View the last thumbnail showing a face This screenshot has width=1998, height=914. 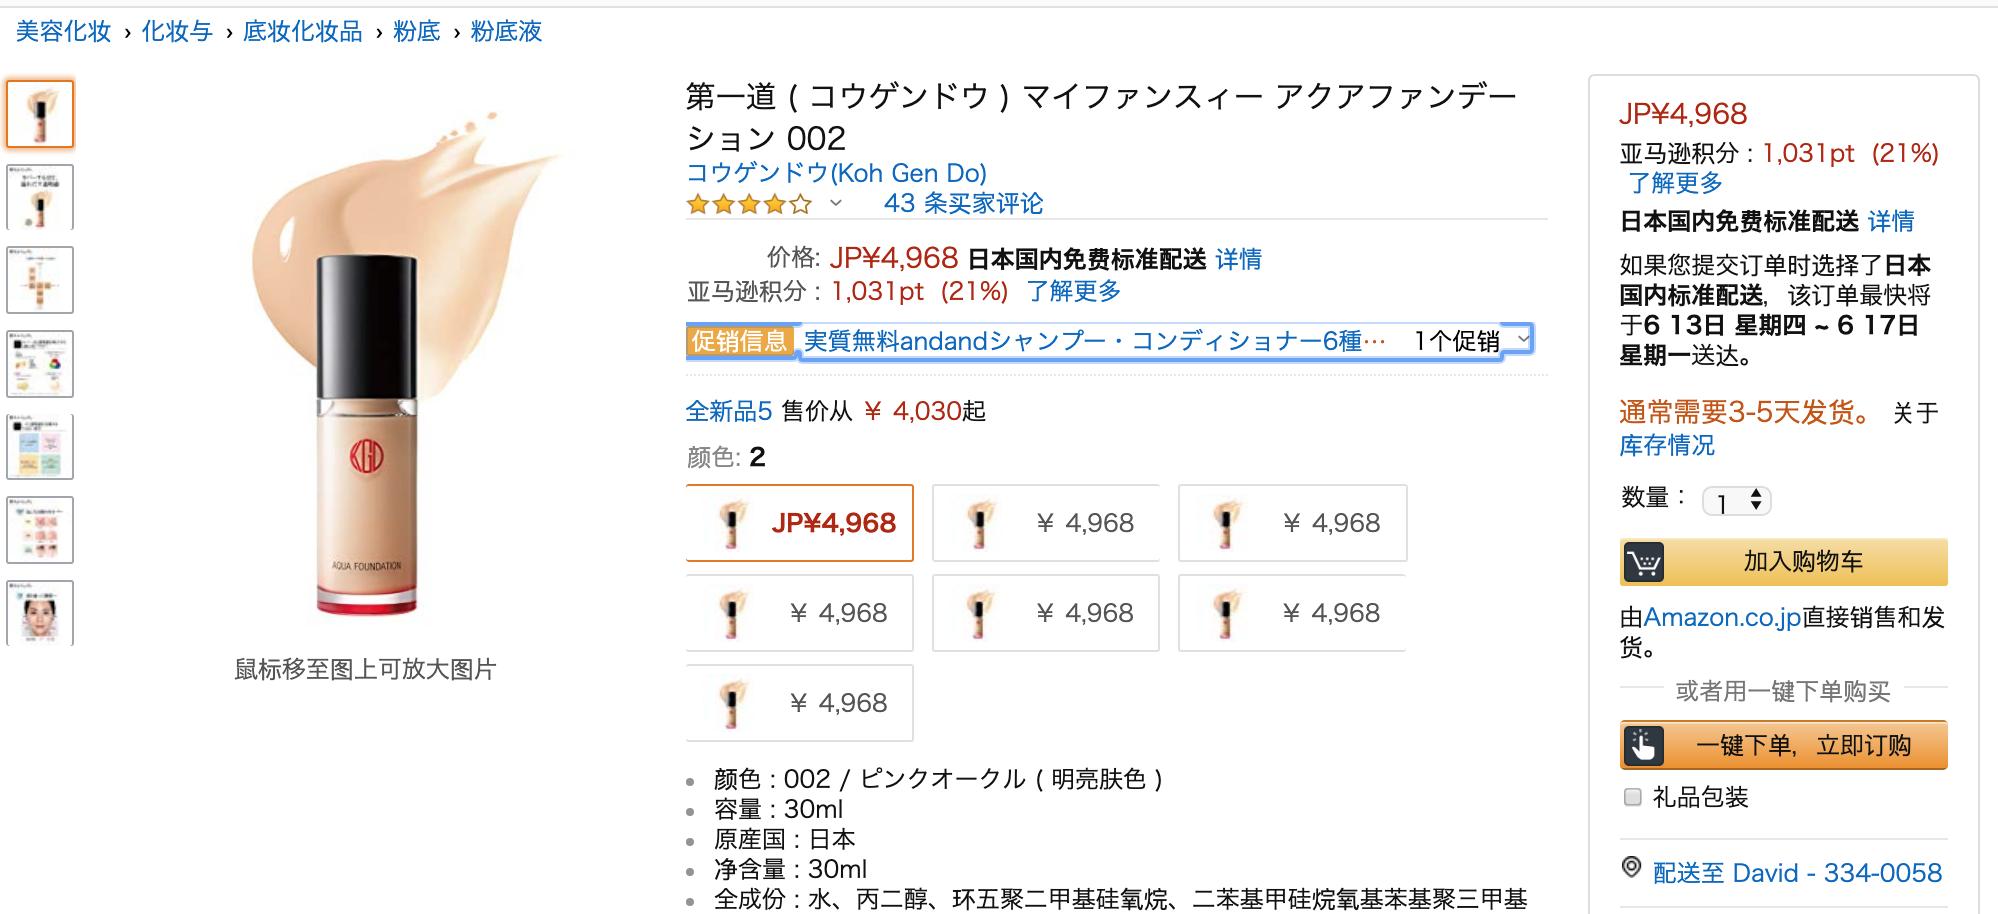tap(40, 612)
